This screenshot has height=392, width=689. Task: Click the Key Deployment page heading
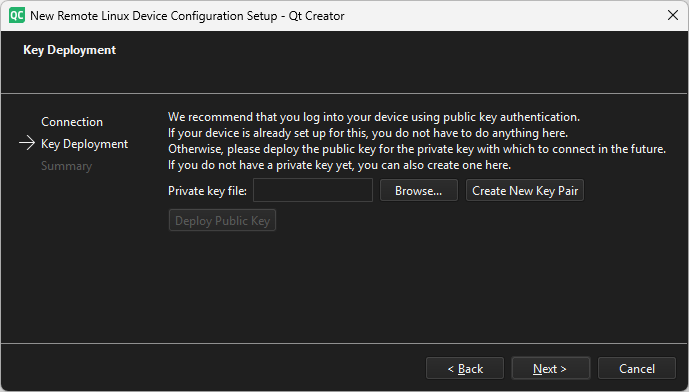coord(69,50)
